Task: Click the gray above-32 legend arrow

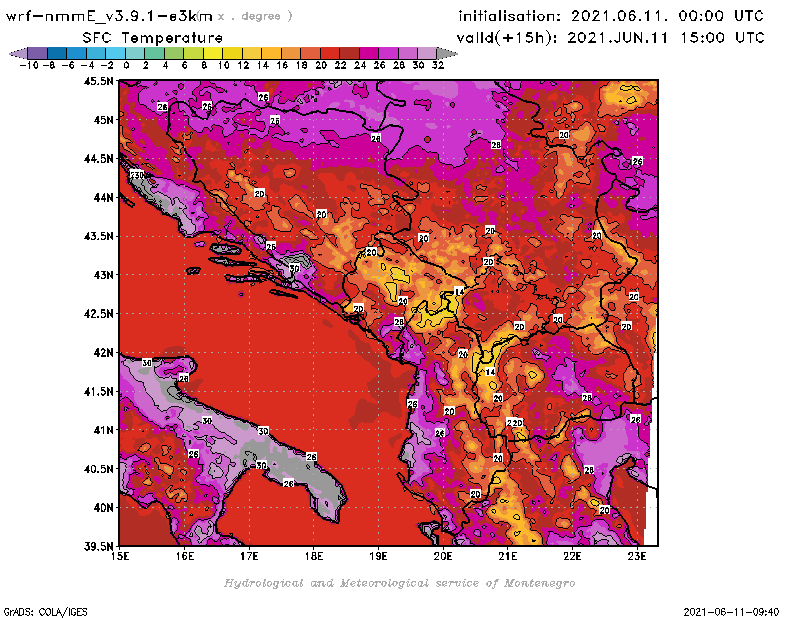Action: point(447,53)
